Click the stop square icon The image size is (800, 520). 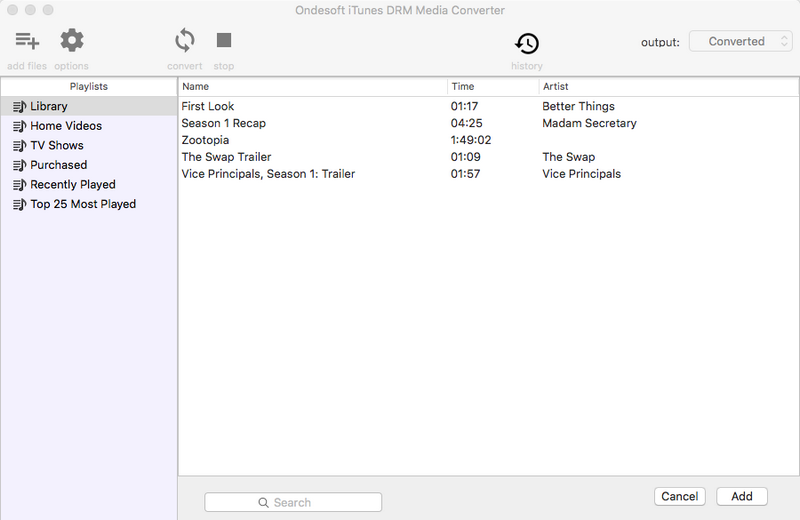tap(224, 40)
